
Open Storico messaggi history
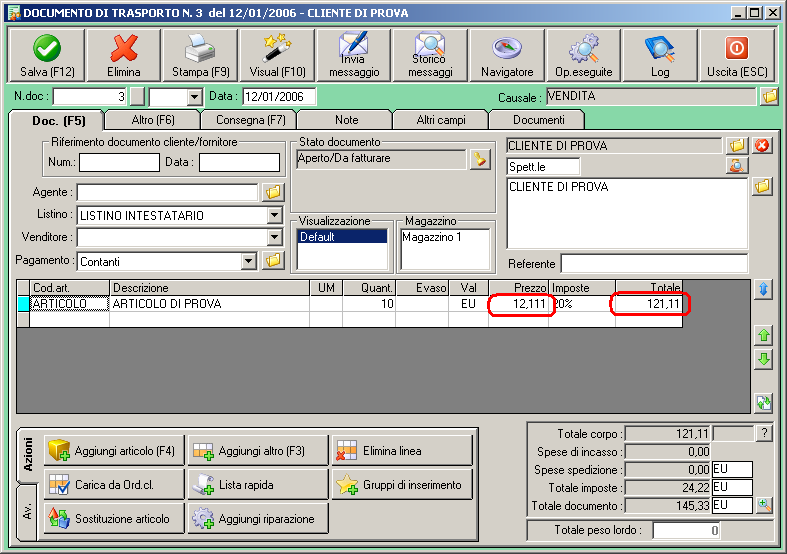tap(430, 54)
